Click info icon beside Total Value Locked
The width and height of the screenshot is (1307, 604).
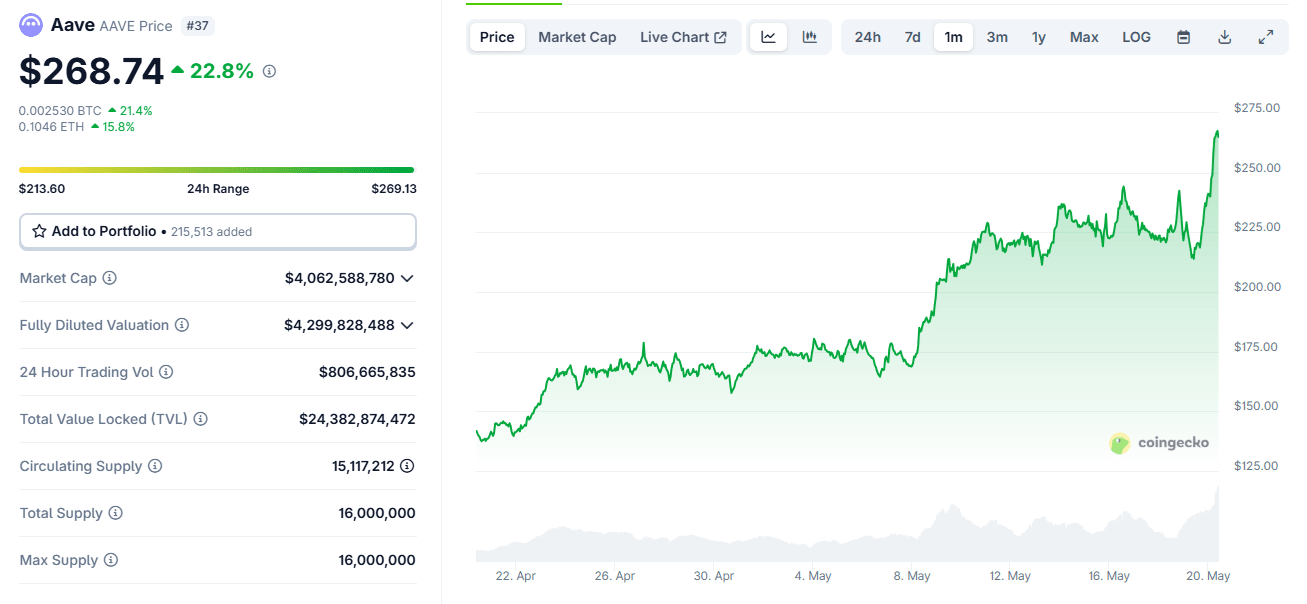(200, 419)
